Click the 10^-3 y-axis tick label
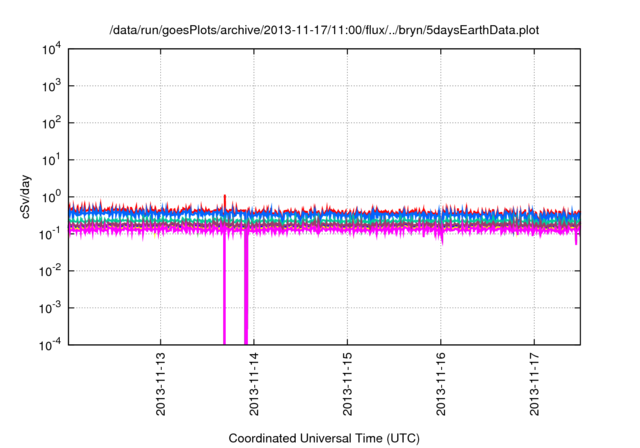The image size is (640, 448). pos(50,308)
